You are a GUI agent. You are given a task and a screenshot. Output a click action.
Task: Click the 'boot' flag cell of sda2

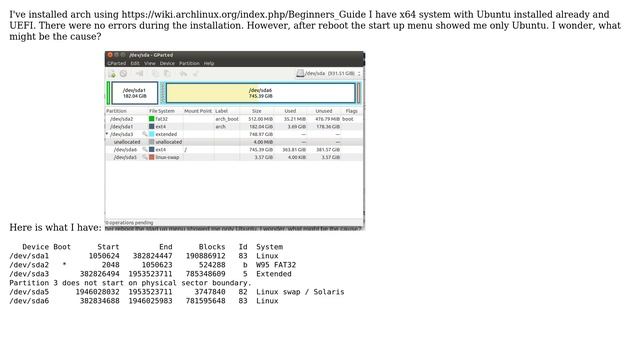pos(348,119)
